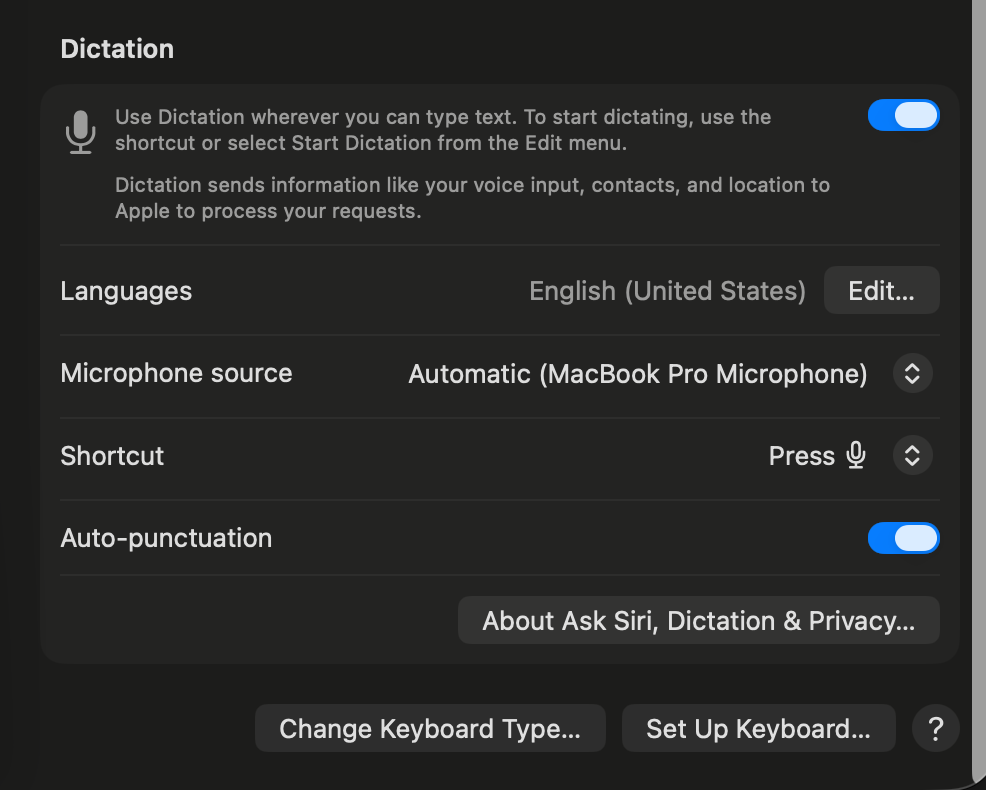Enable Dictation with the top toggle switch
This screenshot has height=790, width=986.
[903, 115]
